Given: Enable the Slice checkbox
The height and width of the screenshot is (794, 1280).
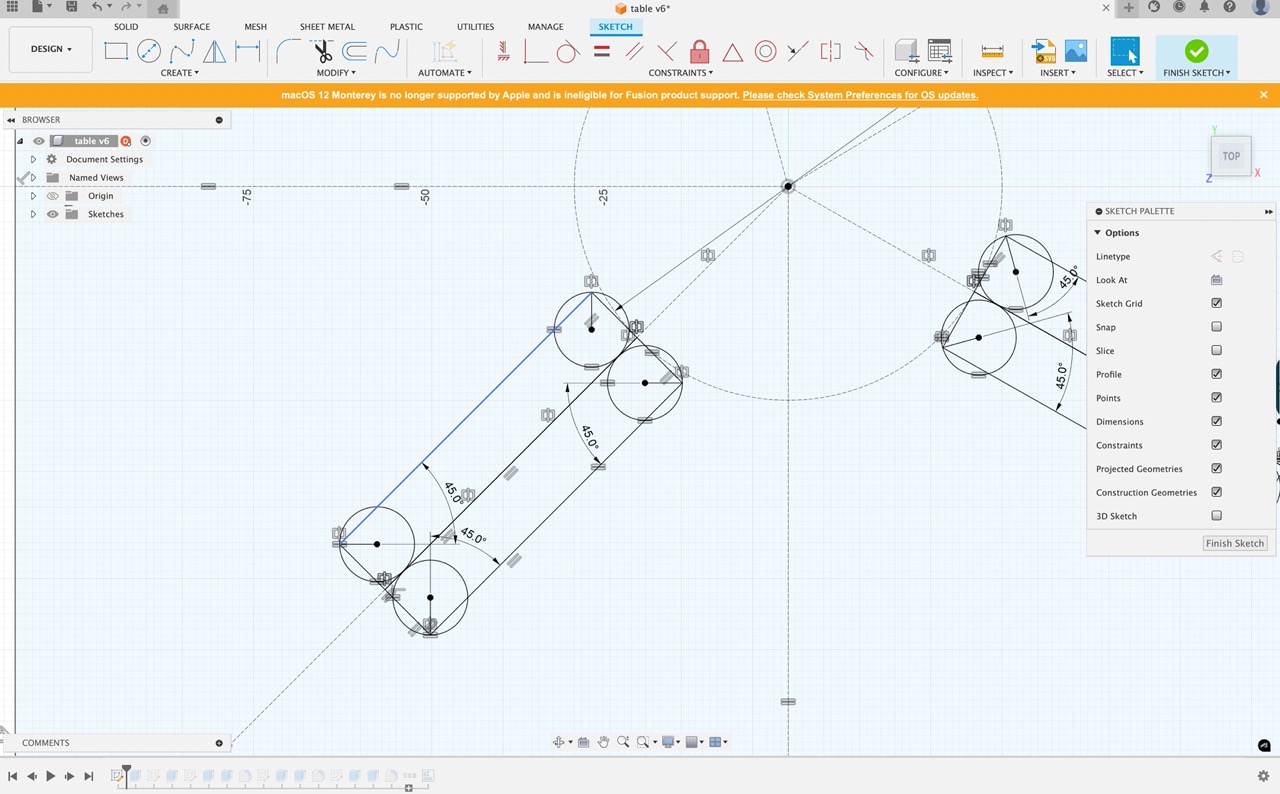Looking at the screenshot, I should tap(1216, 350).
